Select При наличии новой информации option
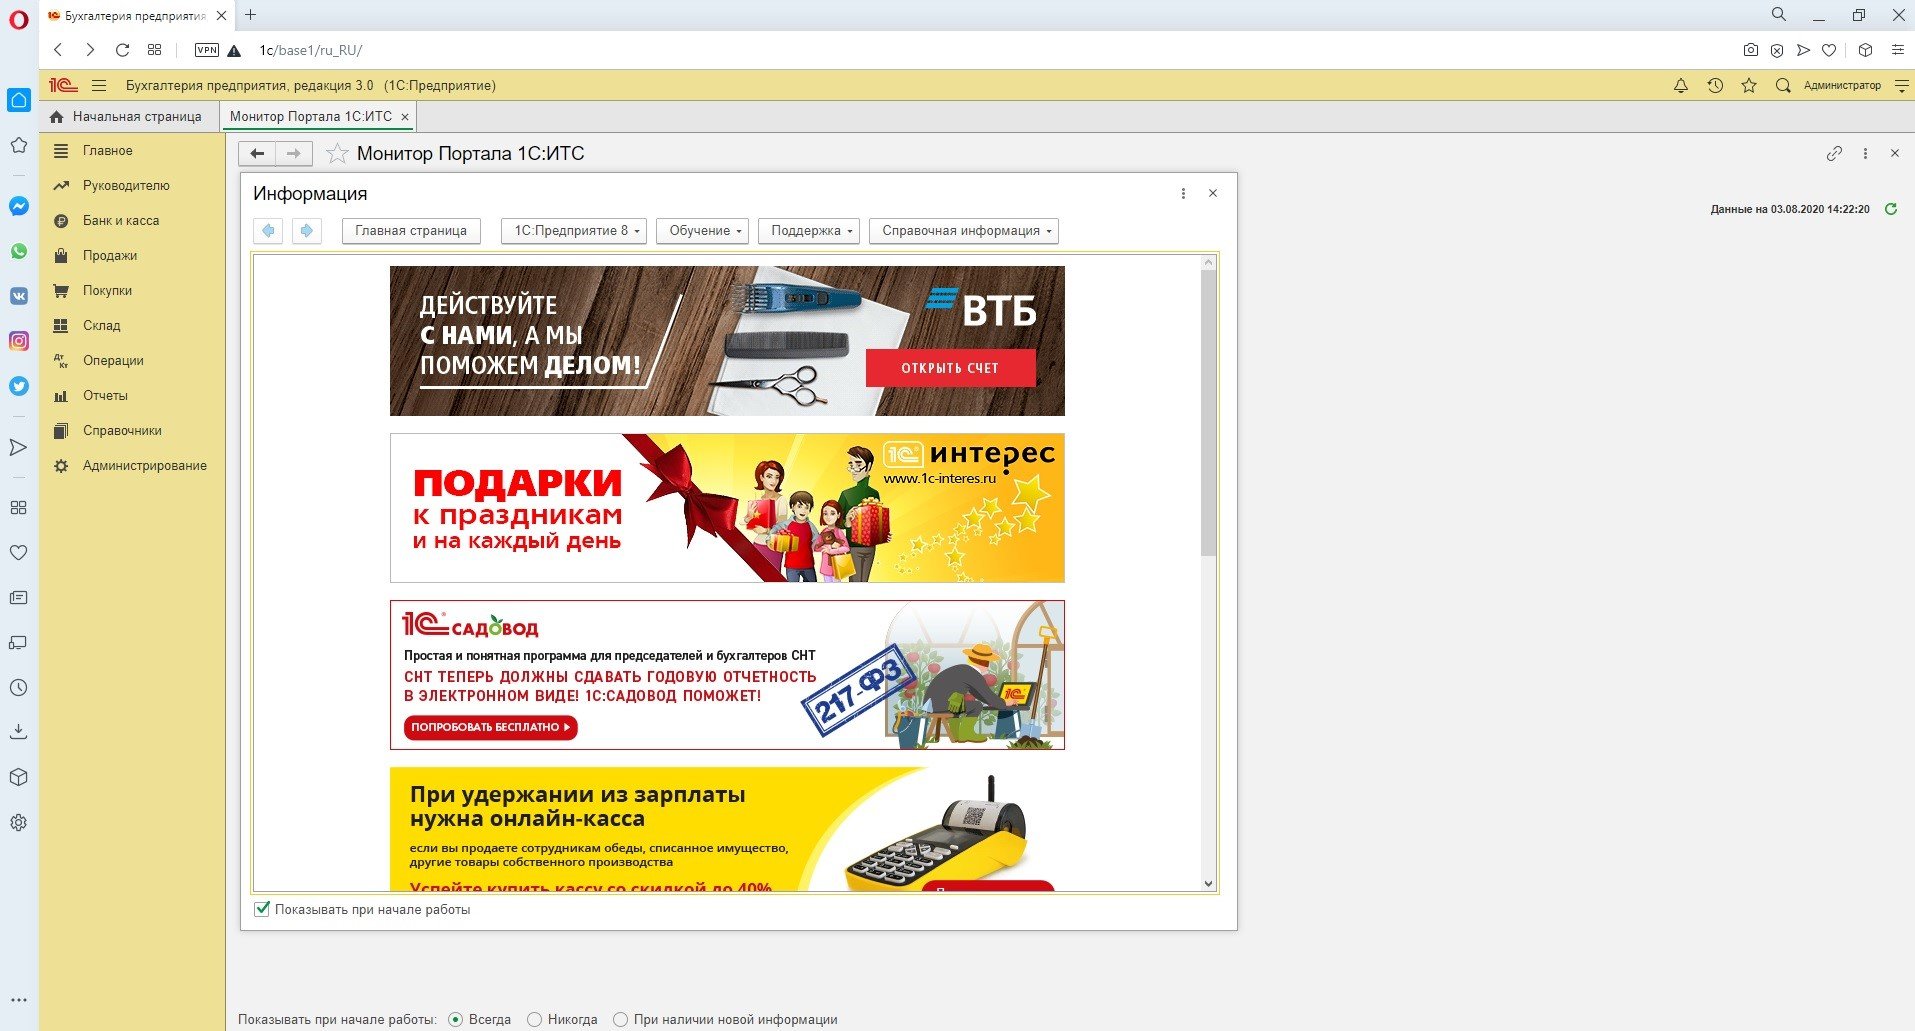Viewport: 1915px width, 1031px height. pyautogui.click(x=620, y=1020)
